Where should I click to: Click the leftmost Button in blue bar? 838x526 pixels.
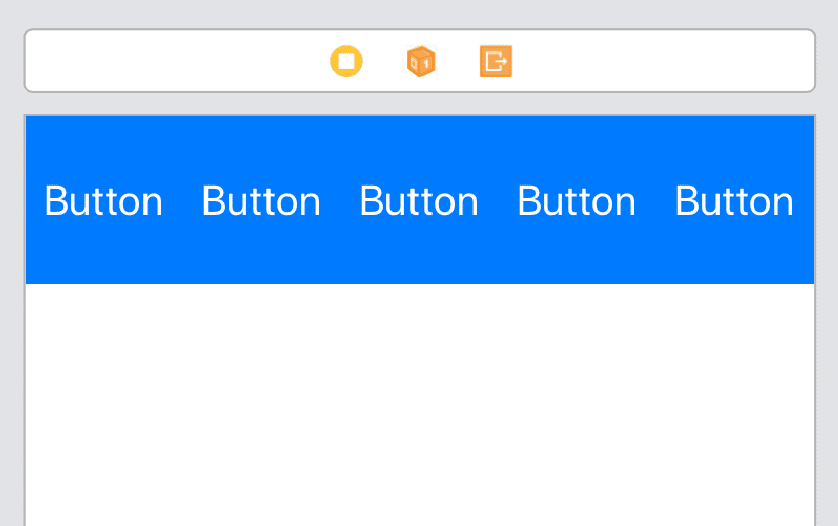[x=104, y=202]
